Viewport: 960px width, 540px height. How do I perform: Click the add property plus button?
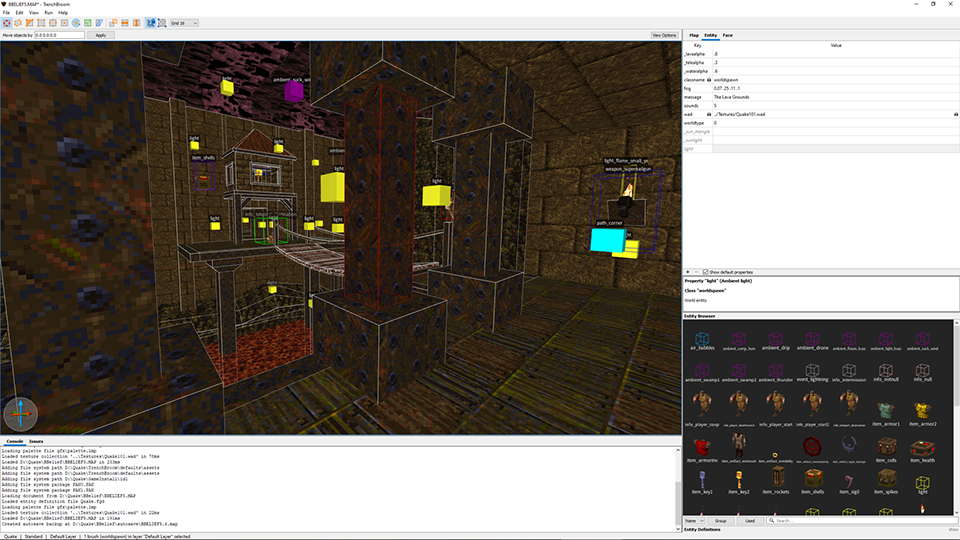688,272
